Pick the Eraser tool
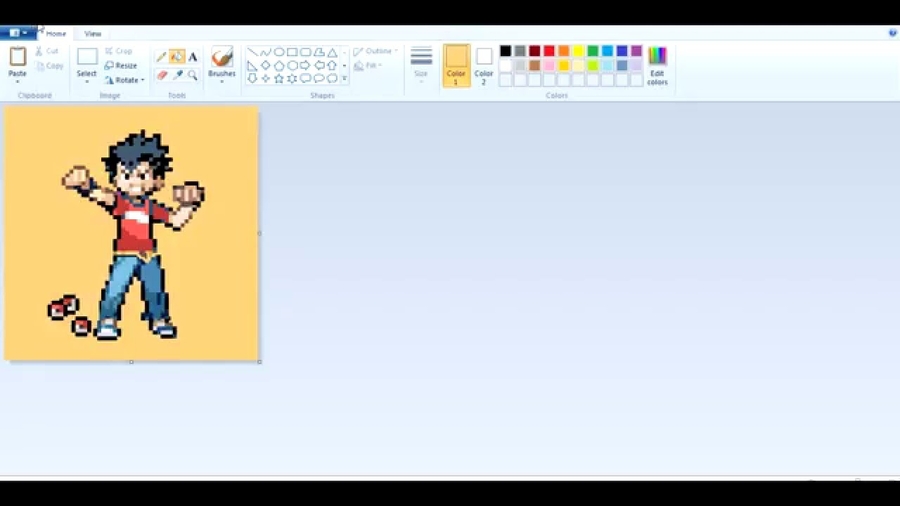The image size is (900, 506). (x=161, y=75)
